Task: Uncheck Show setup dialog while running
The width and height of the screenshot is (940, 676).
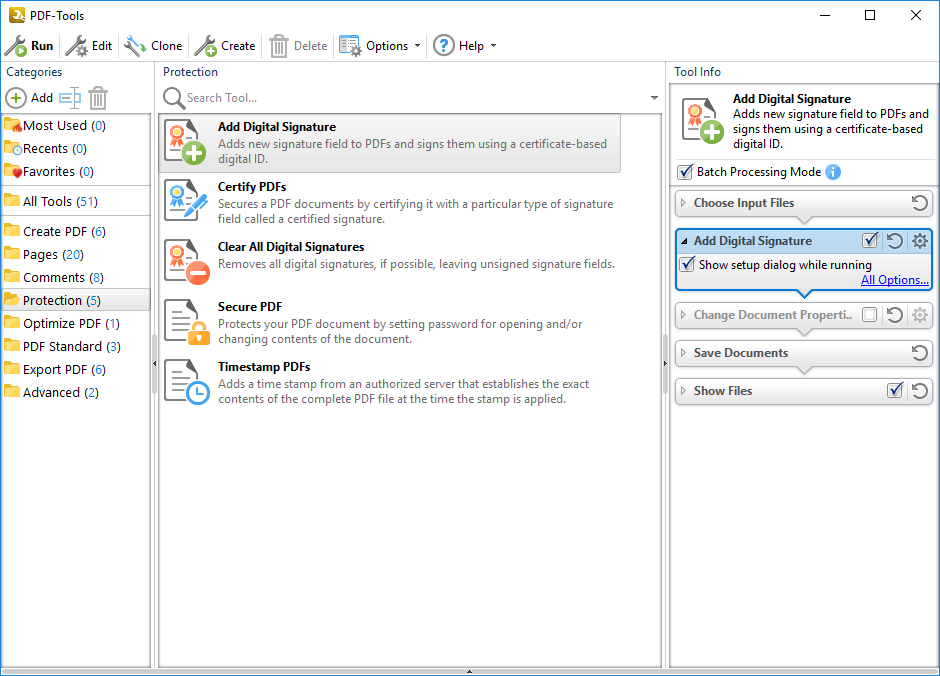Action: tap(687, 265)
